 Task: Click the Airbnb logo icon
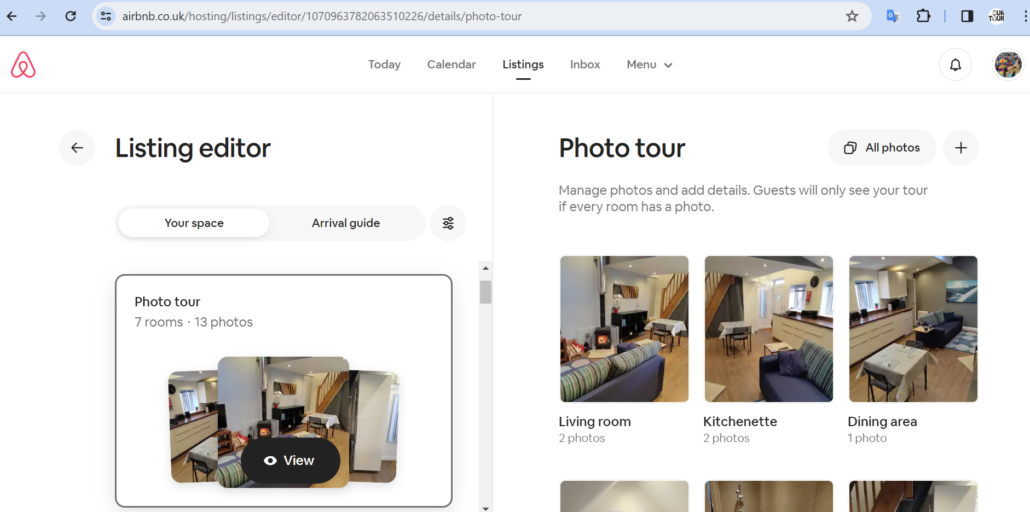coord(23,65)
